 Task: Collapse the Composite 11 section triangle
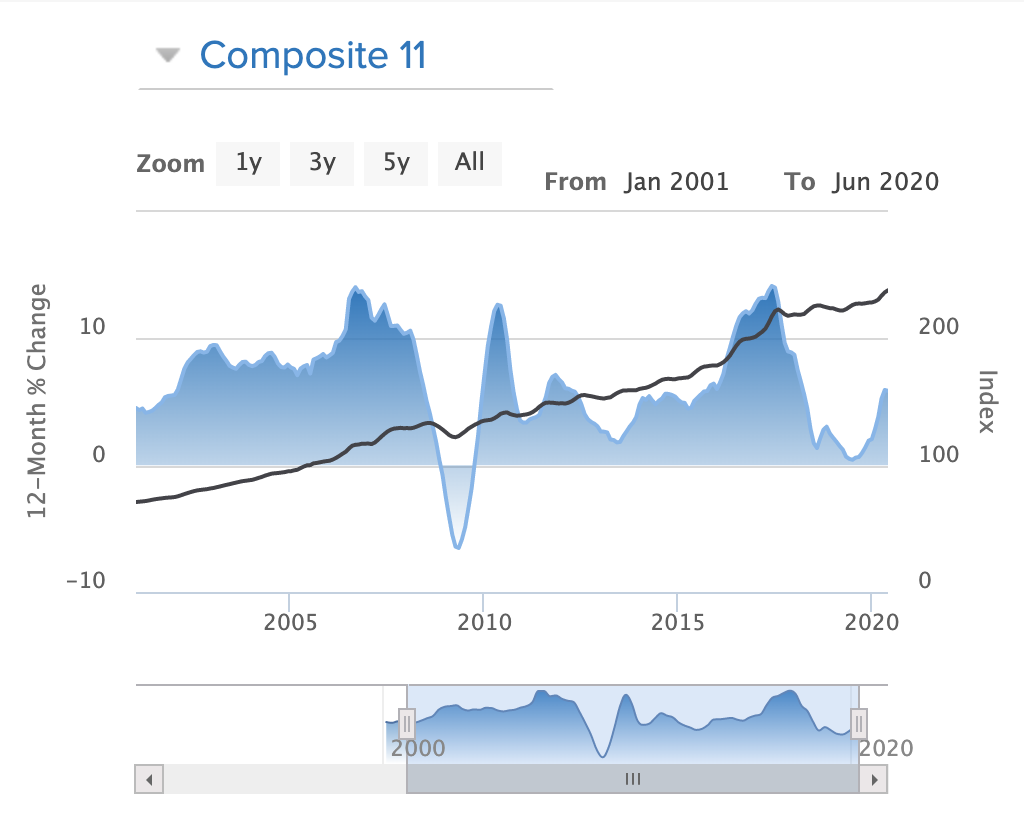(168, 56)
